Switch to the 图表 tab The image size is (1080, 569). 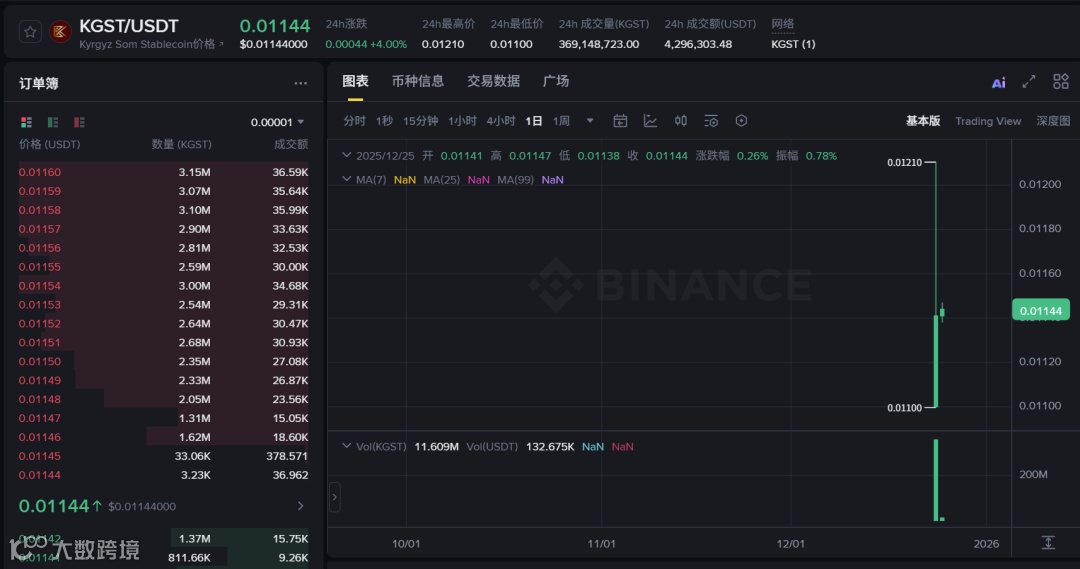coord(355,81)
